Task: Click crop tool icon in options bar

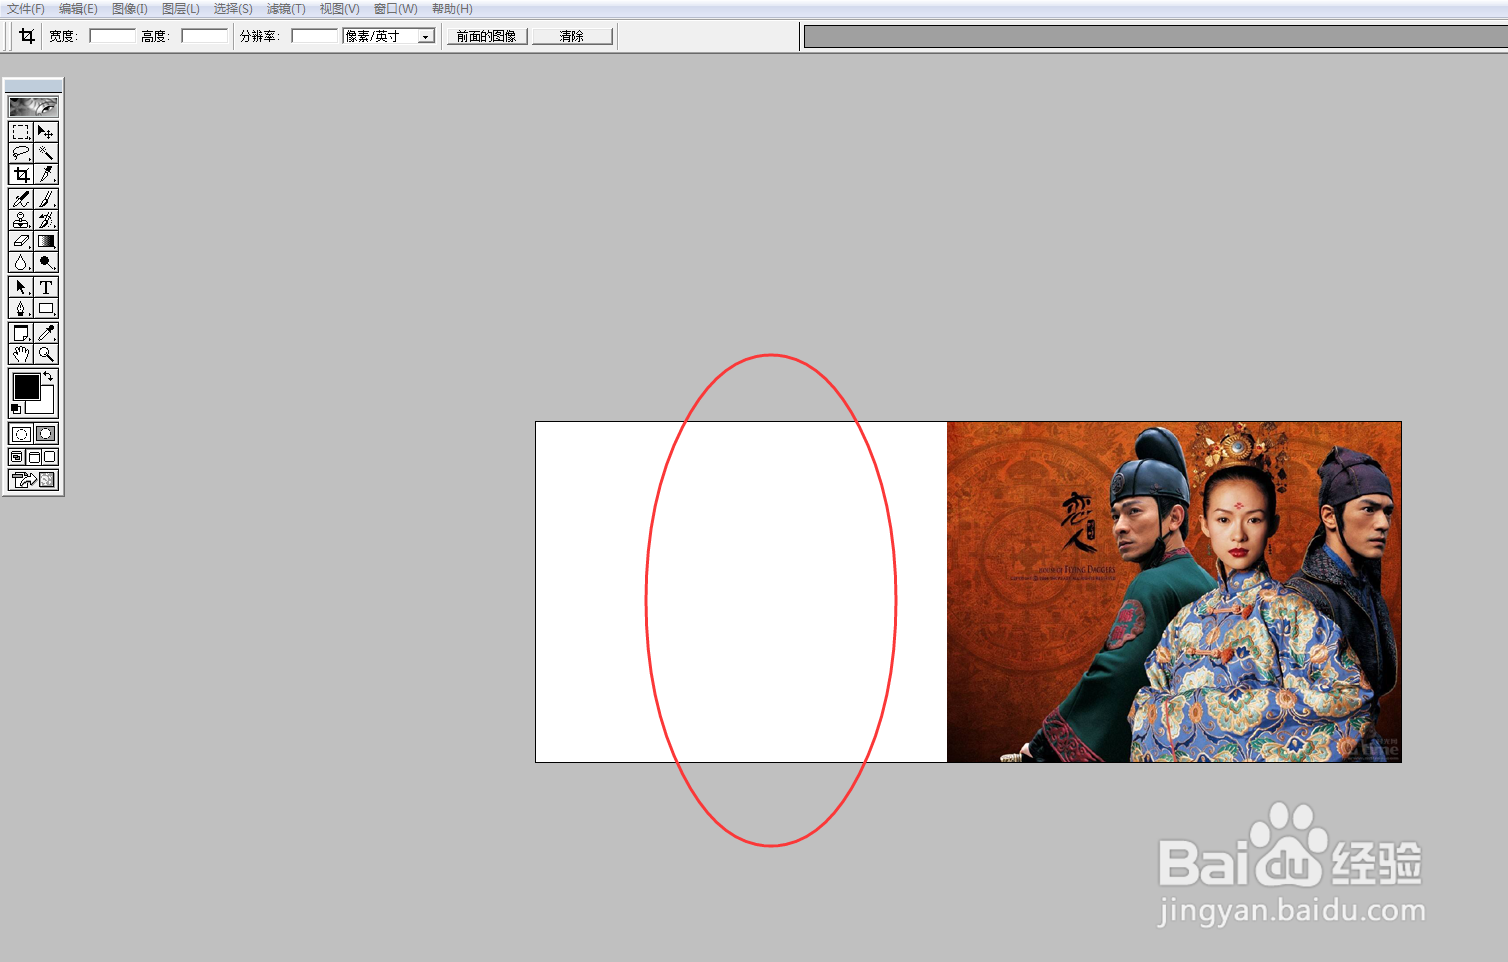Action: 27,36
